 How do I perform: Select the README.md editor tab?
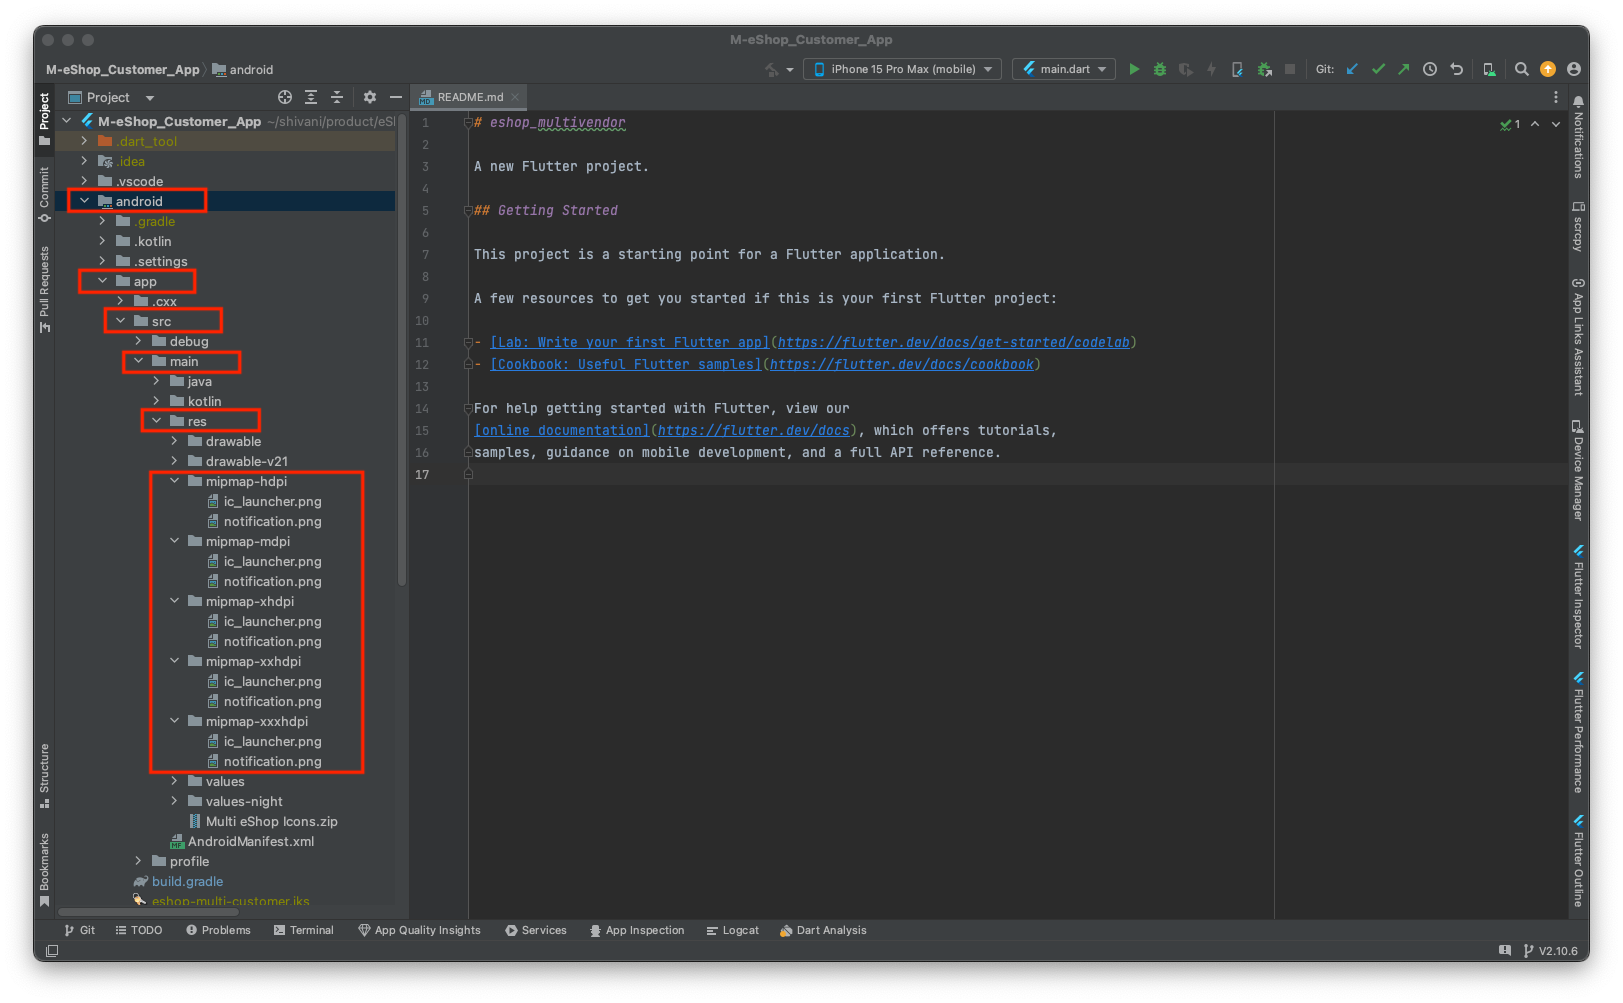470,97
